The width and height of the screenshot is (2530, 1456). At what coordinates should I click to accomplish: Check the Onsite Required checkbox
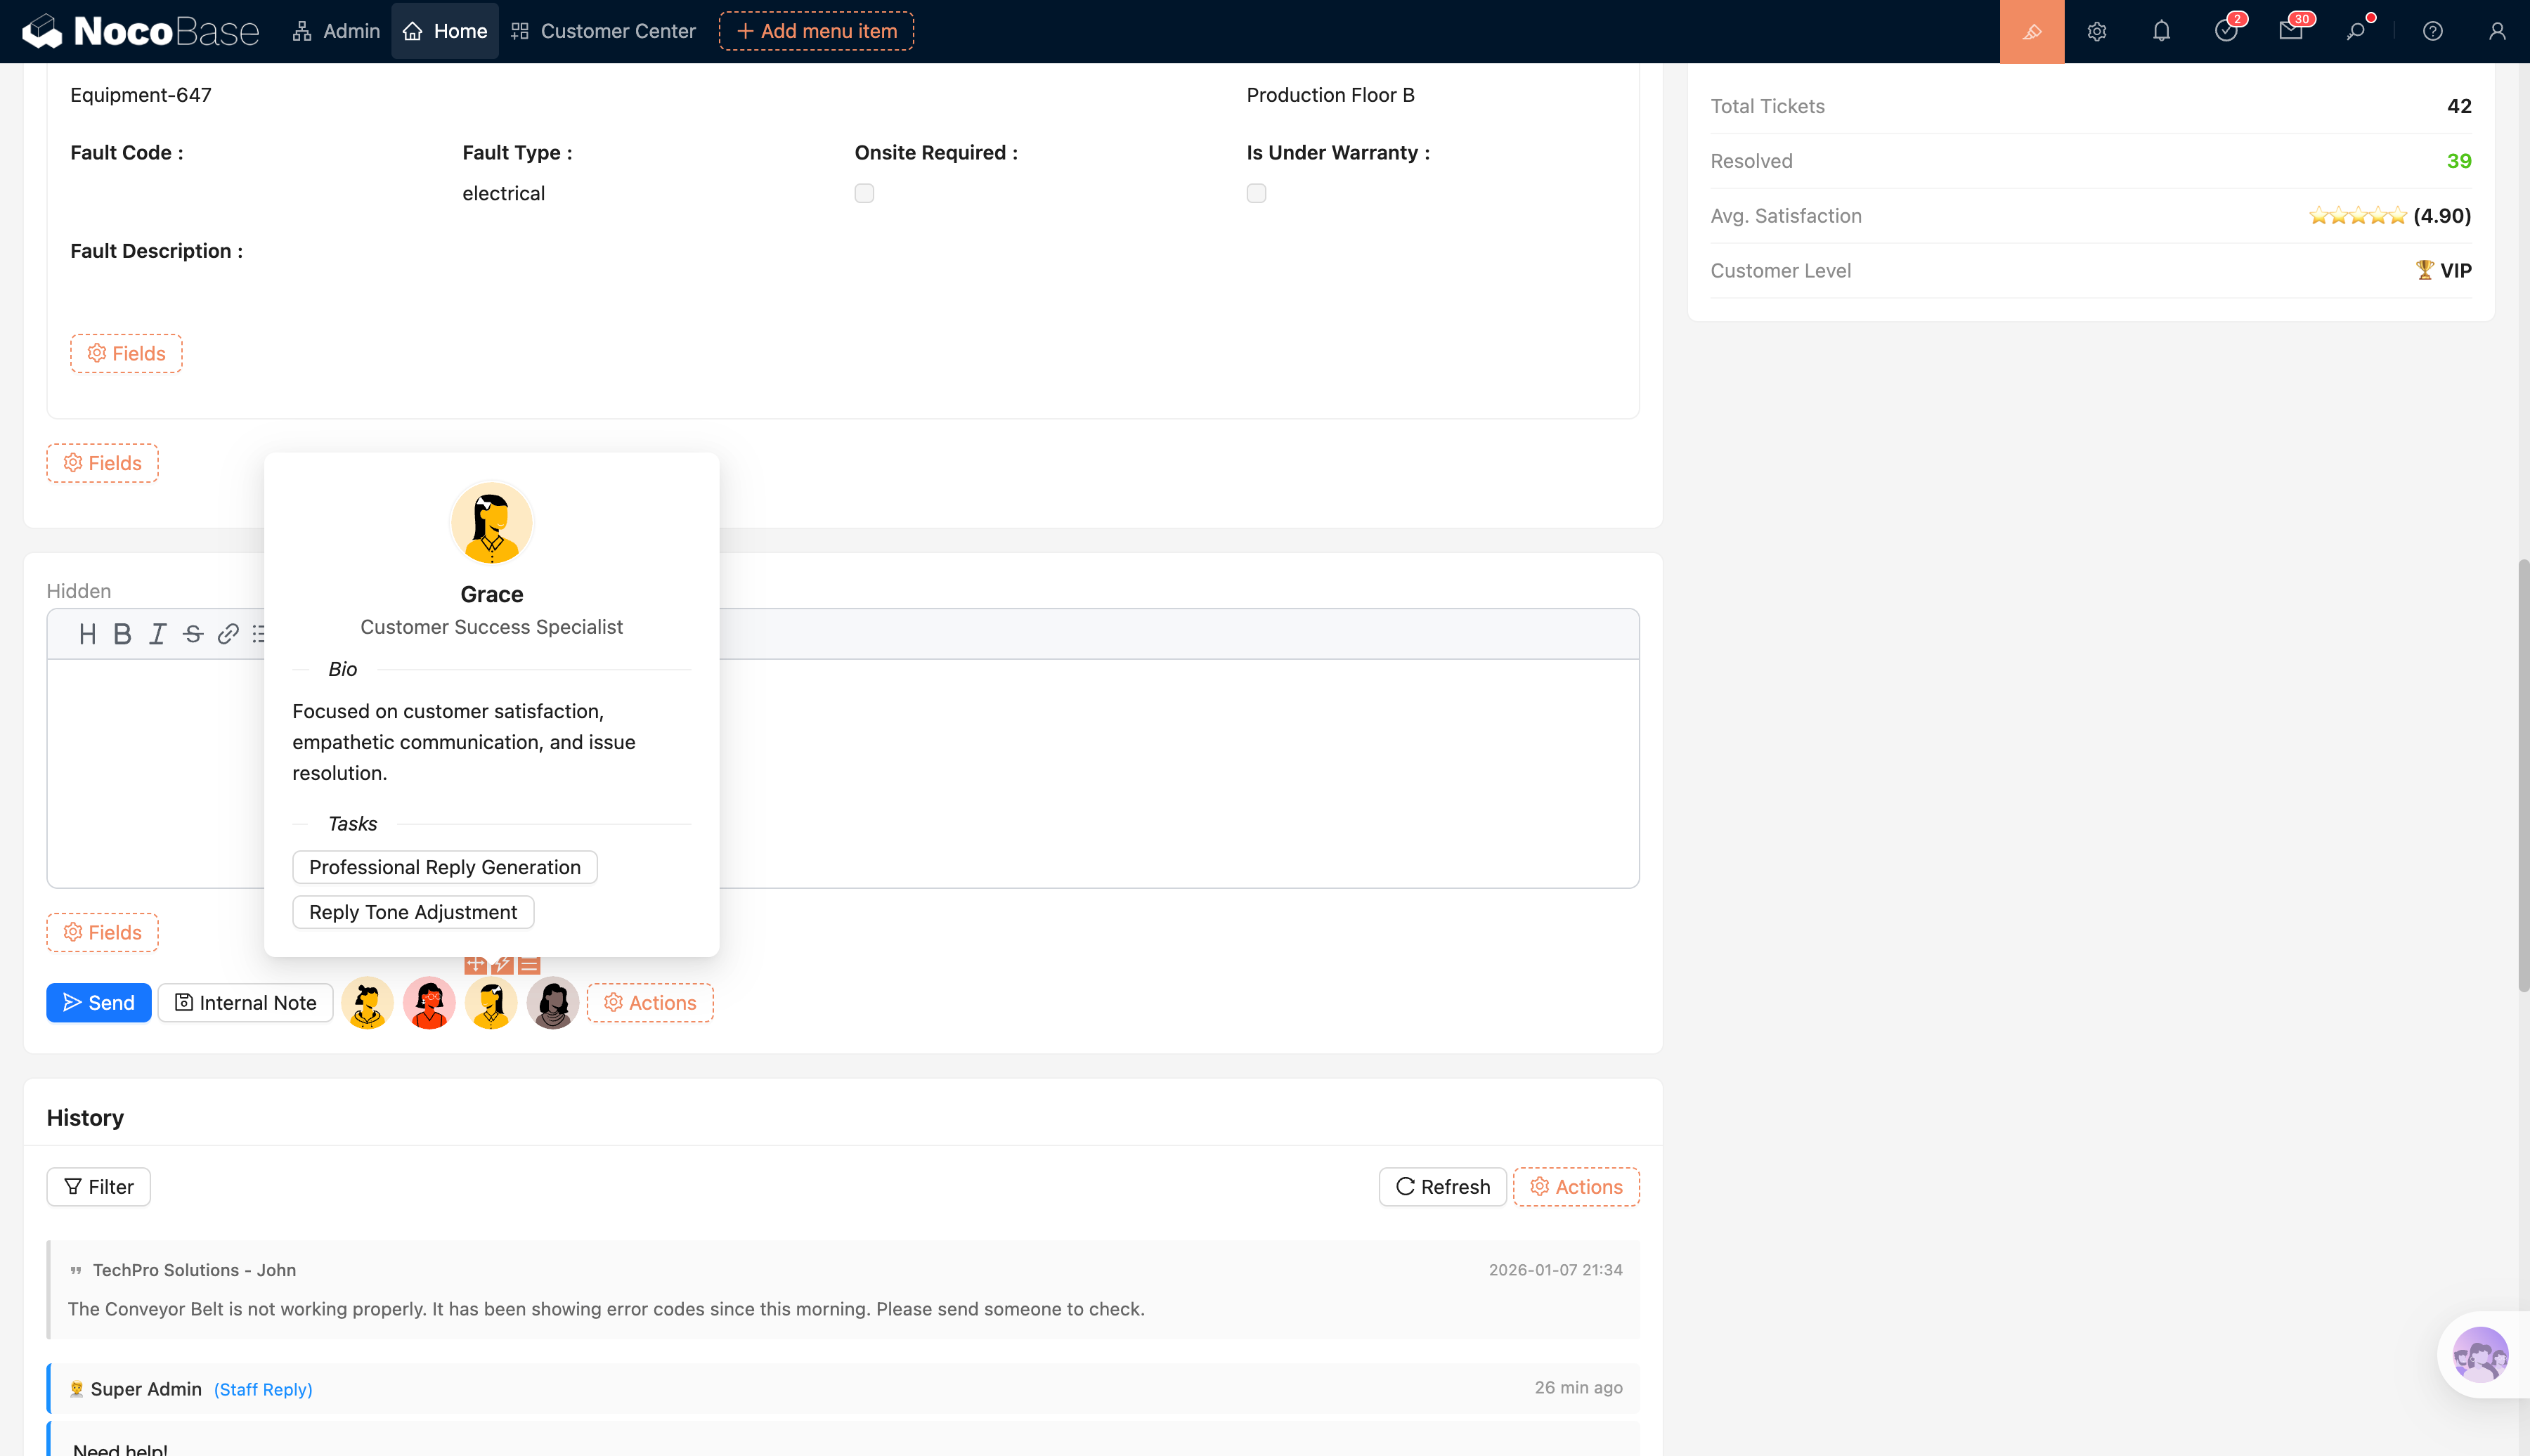coord(864,193)
